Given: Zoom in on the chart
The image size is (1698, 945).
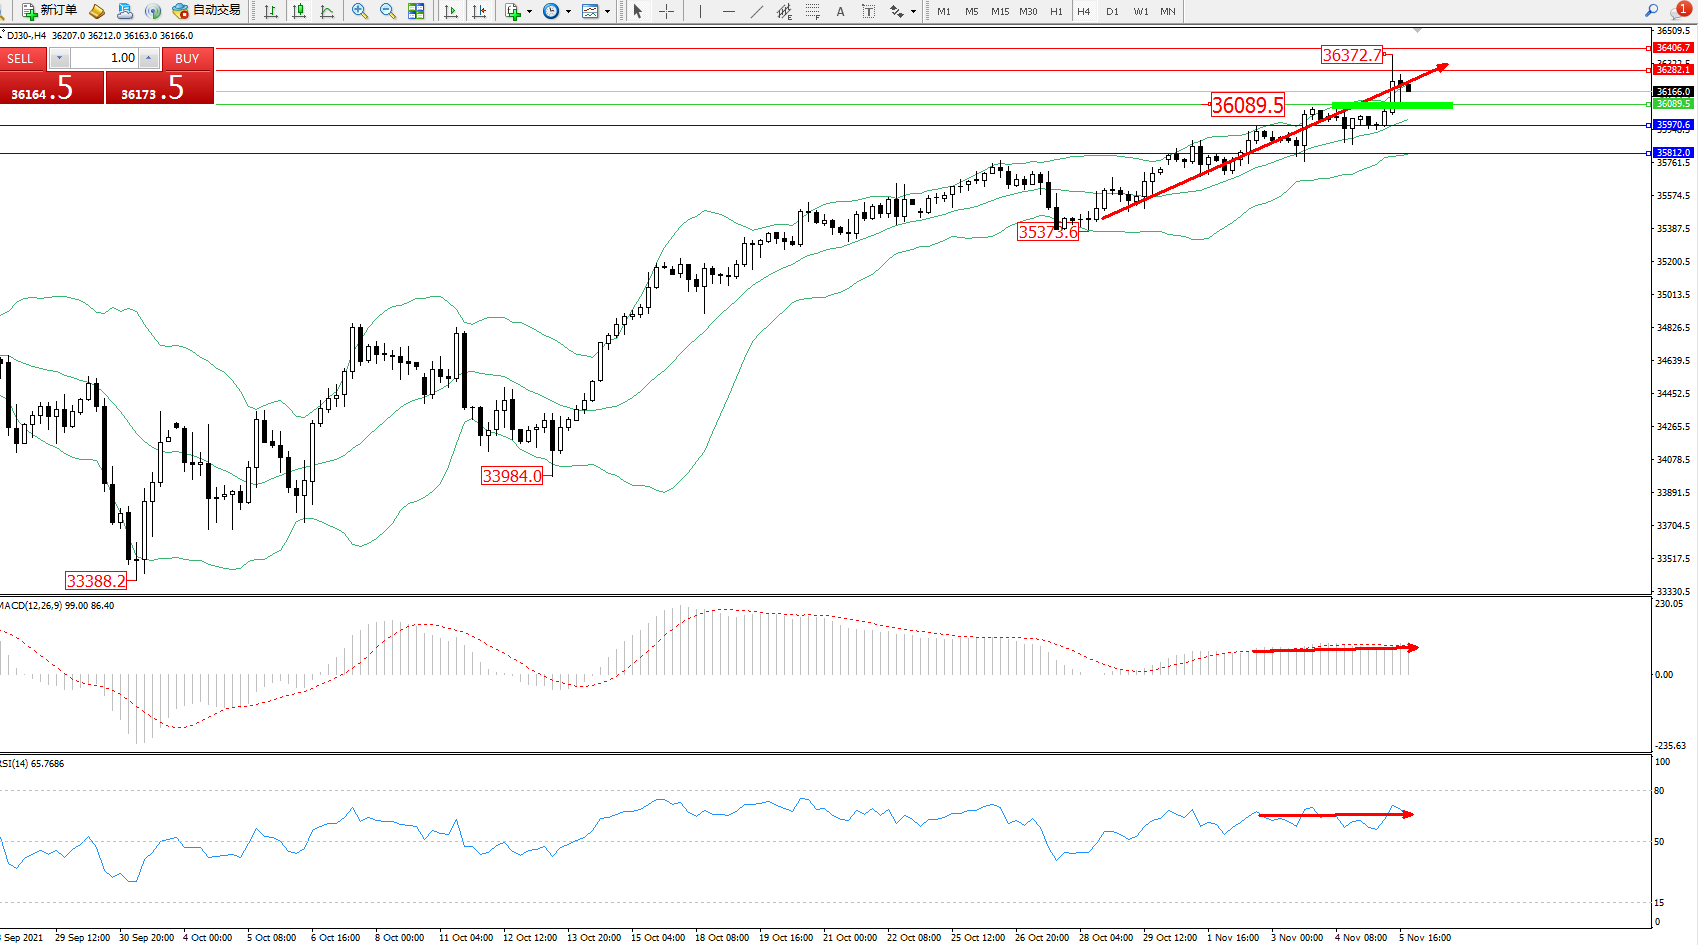Looking at the screenshot, I should 360,11.
